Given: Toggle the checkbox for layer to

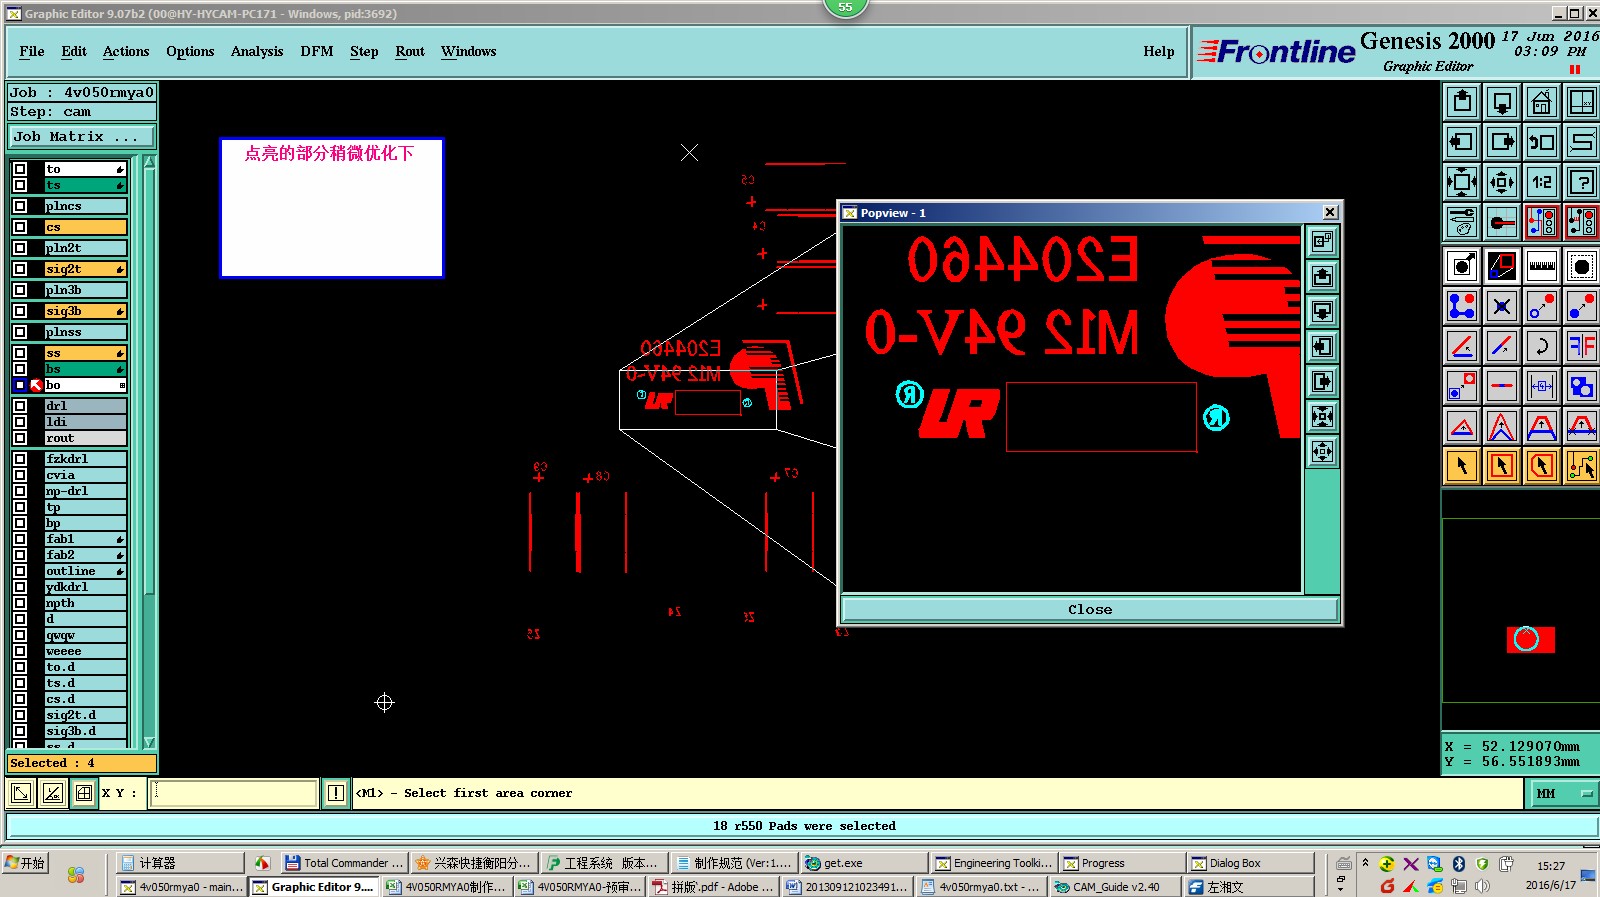Looking at the screenshot, I should [20, 169].
